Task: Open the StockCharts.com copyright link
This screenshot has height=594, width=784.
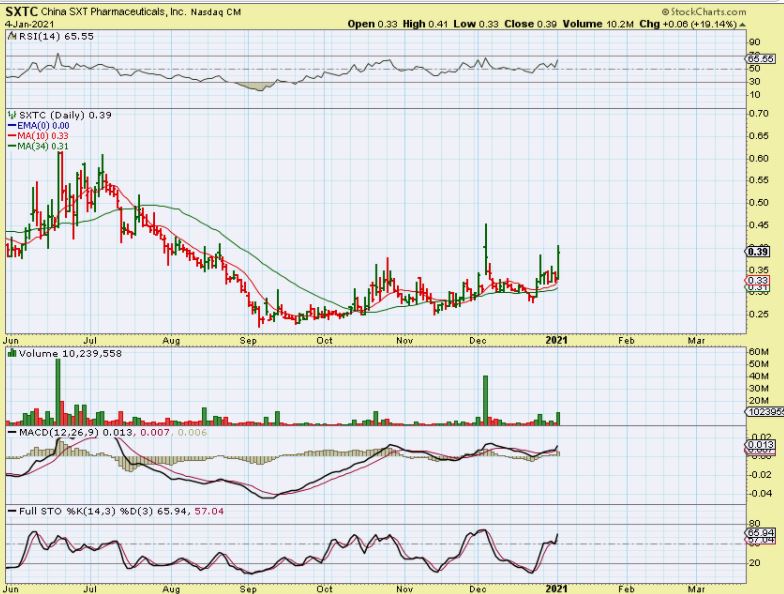Action: point(704,12)
